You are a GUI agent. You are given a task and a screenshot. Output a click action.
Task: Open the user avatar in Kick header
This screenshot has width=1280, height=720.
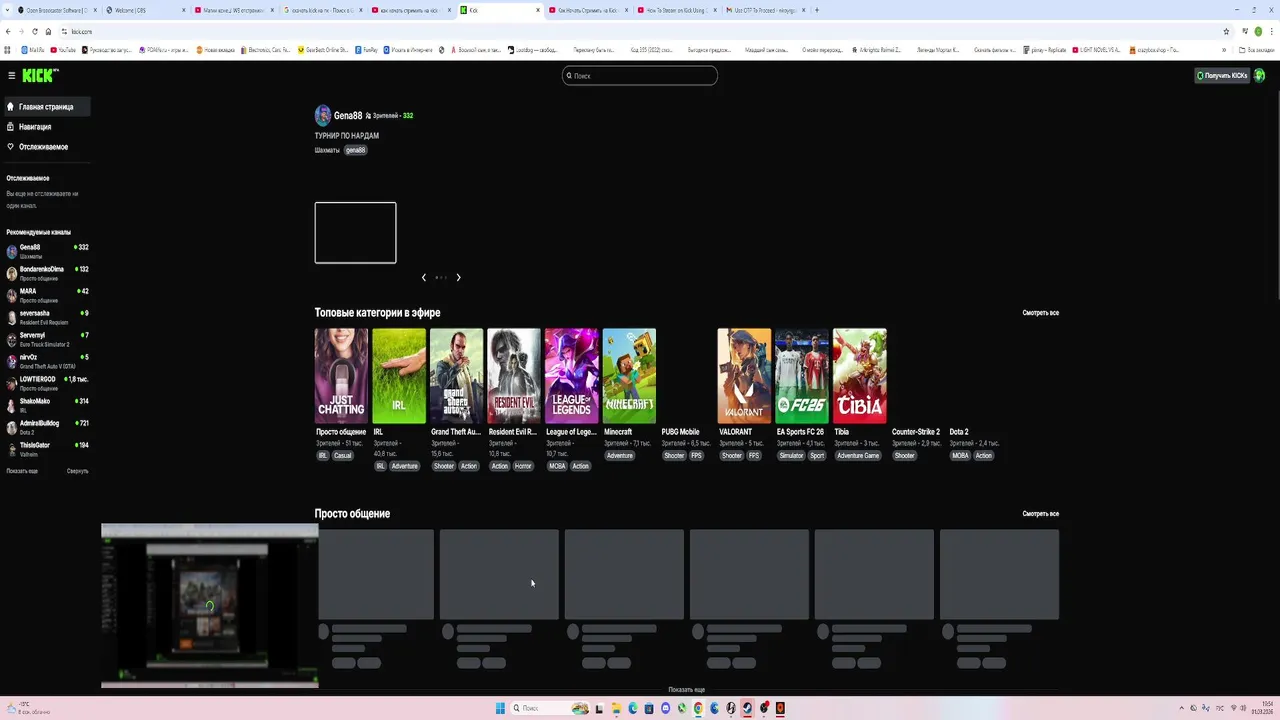(1260, 75)
